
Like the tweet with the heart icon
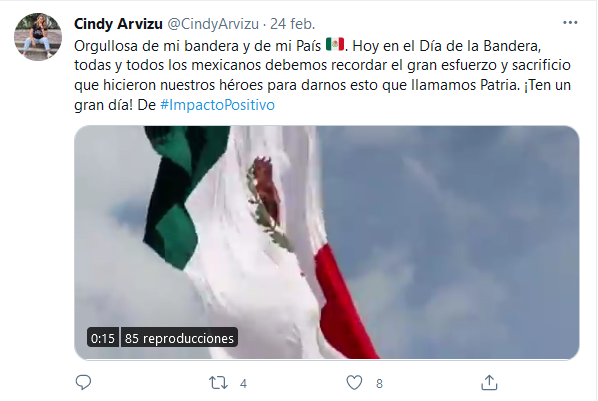(x=354, y=383)
